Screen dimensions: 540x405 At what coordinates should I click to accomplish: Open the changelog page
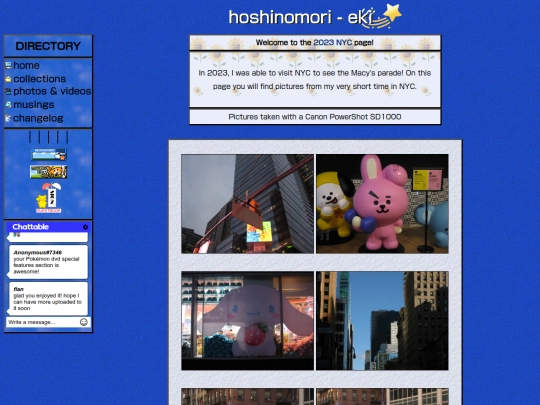pyautogui.click(x=38, y=118)
